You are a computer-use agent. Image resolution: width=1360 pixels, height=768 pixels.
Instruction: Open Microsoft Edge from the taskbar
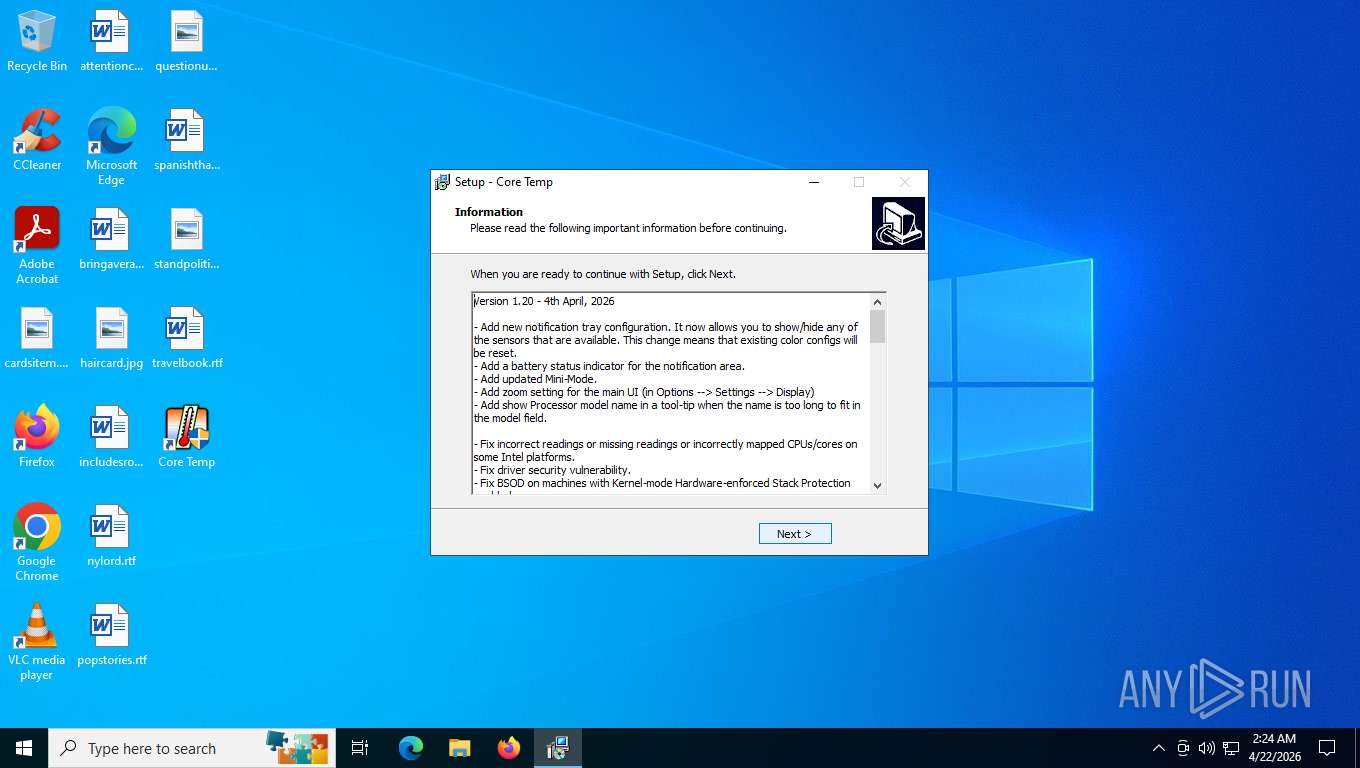pos(411,748)
